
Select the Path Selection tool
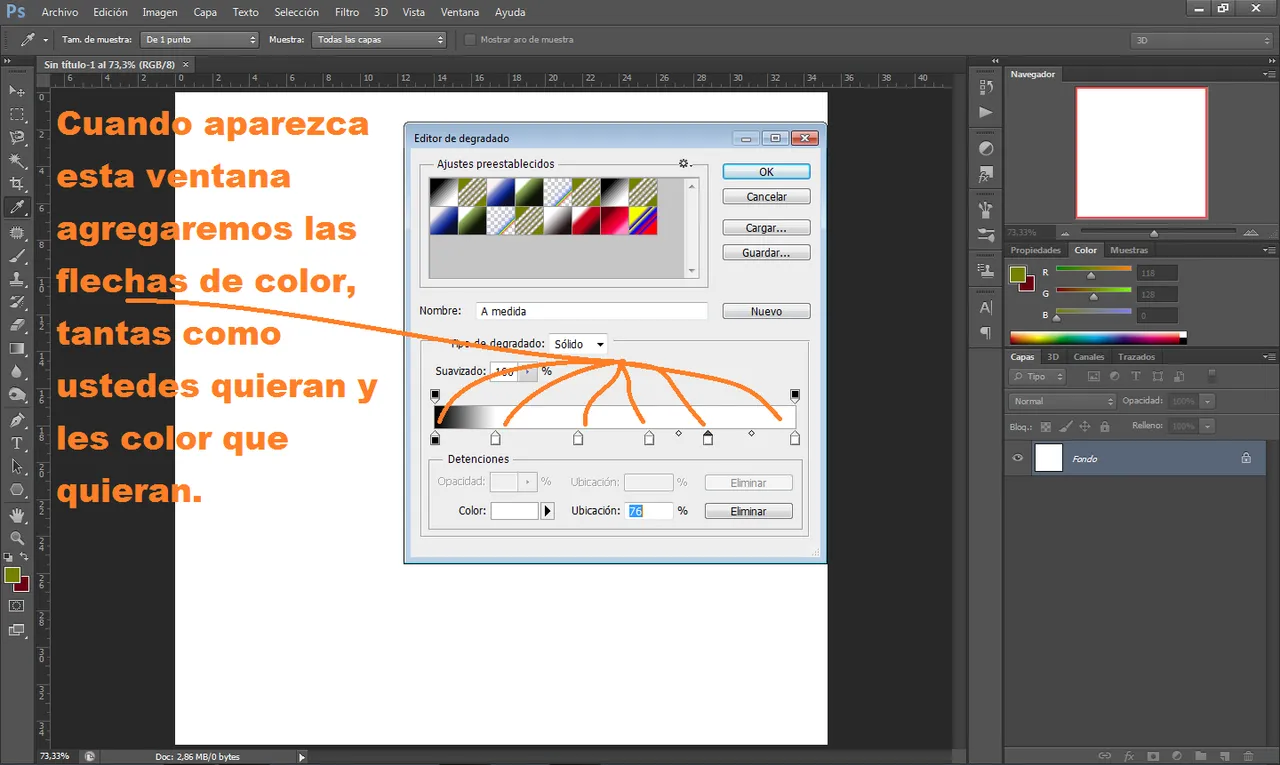coord(17,466)
